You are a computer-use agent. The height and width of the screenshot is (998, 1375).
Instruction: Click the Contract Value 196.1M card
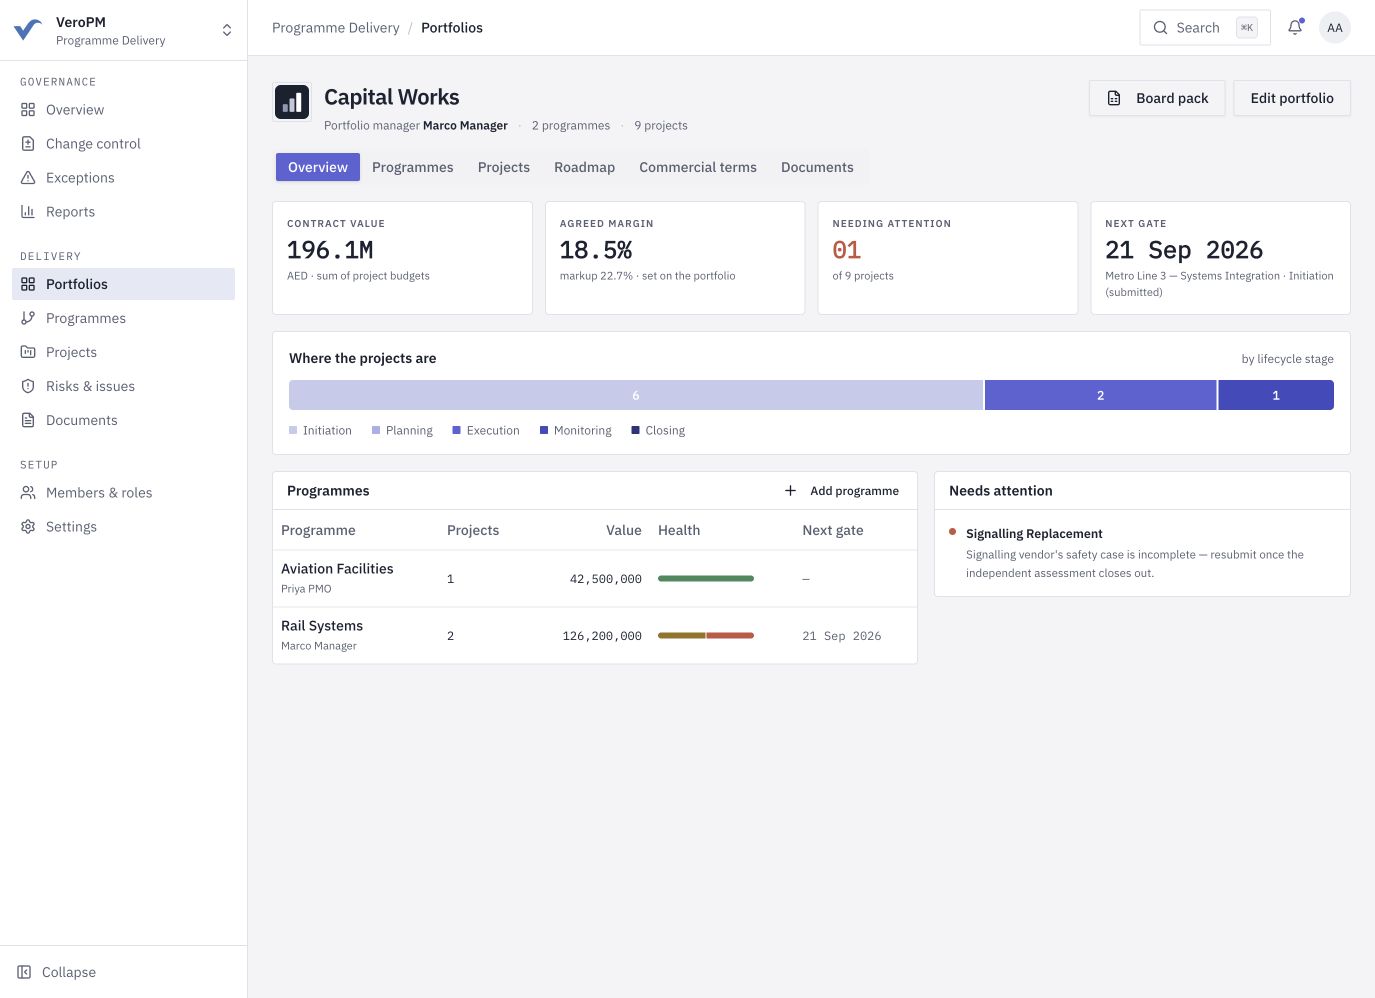click(x=402, y=258)
